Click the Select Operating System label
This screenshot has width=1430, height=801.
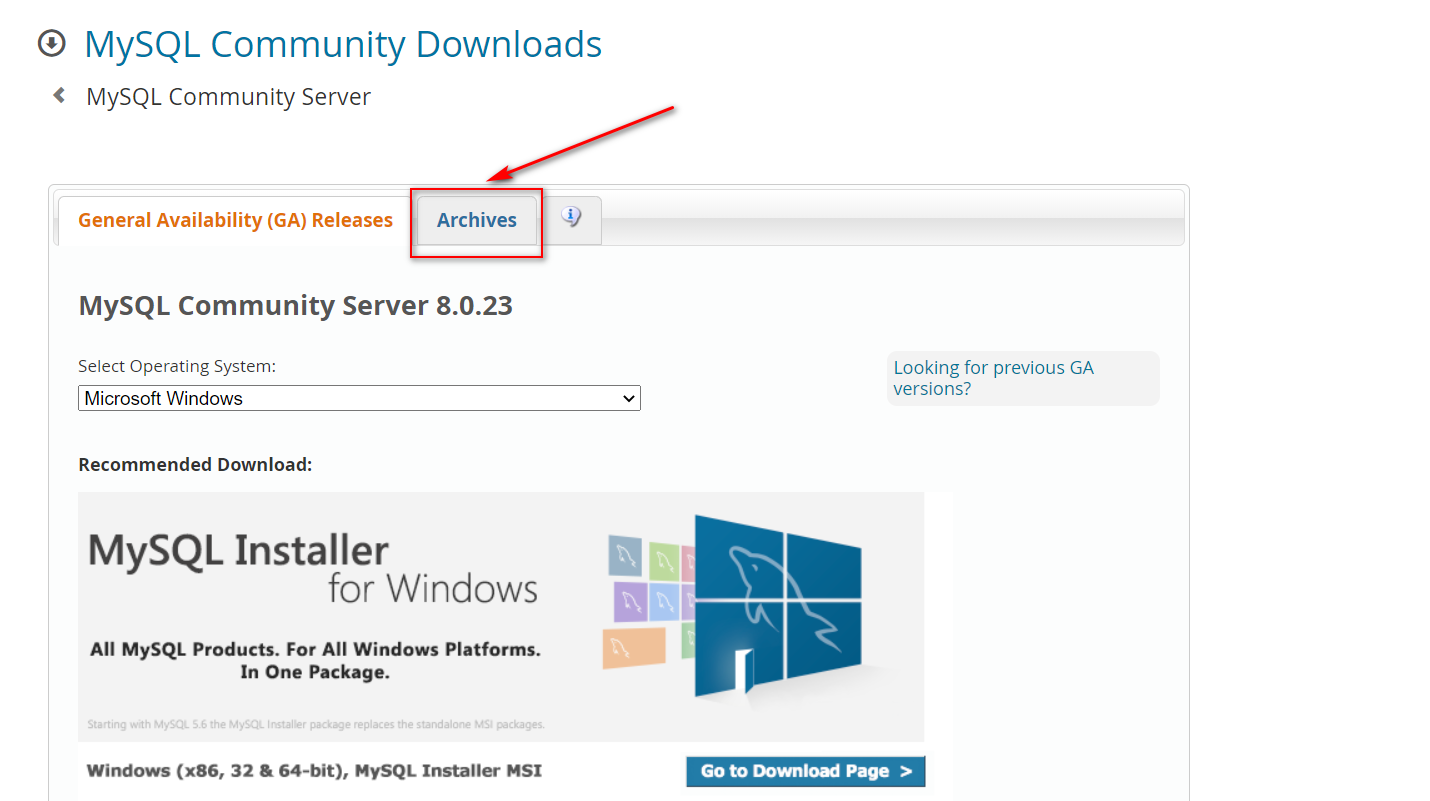pyautogui.click(x=177, y=366)
